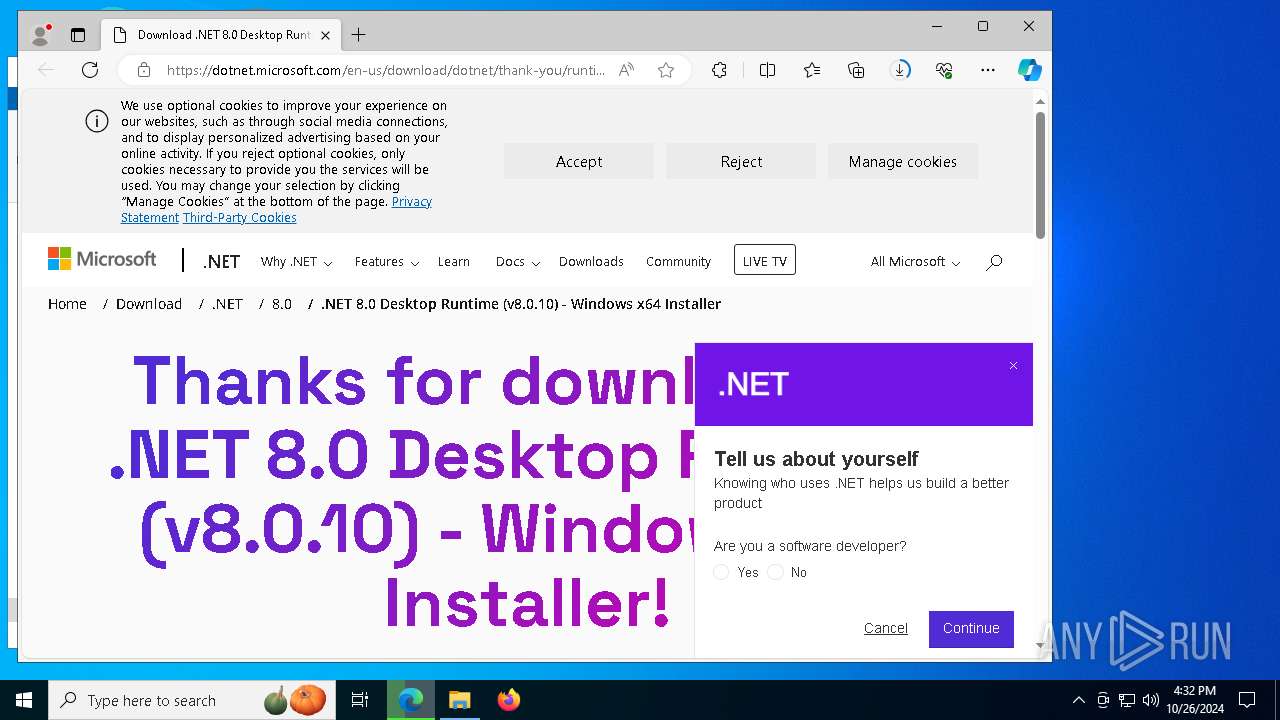Viewport: 1280px width, 720px height.
Task: Open the LIVE TV button
Action: 765,260
